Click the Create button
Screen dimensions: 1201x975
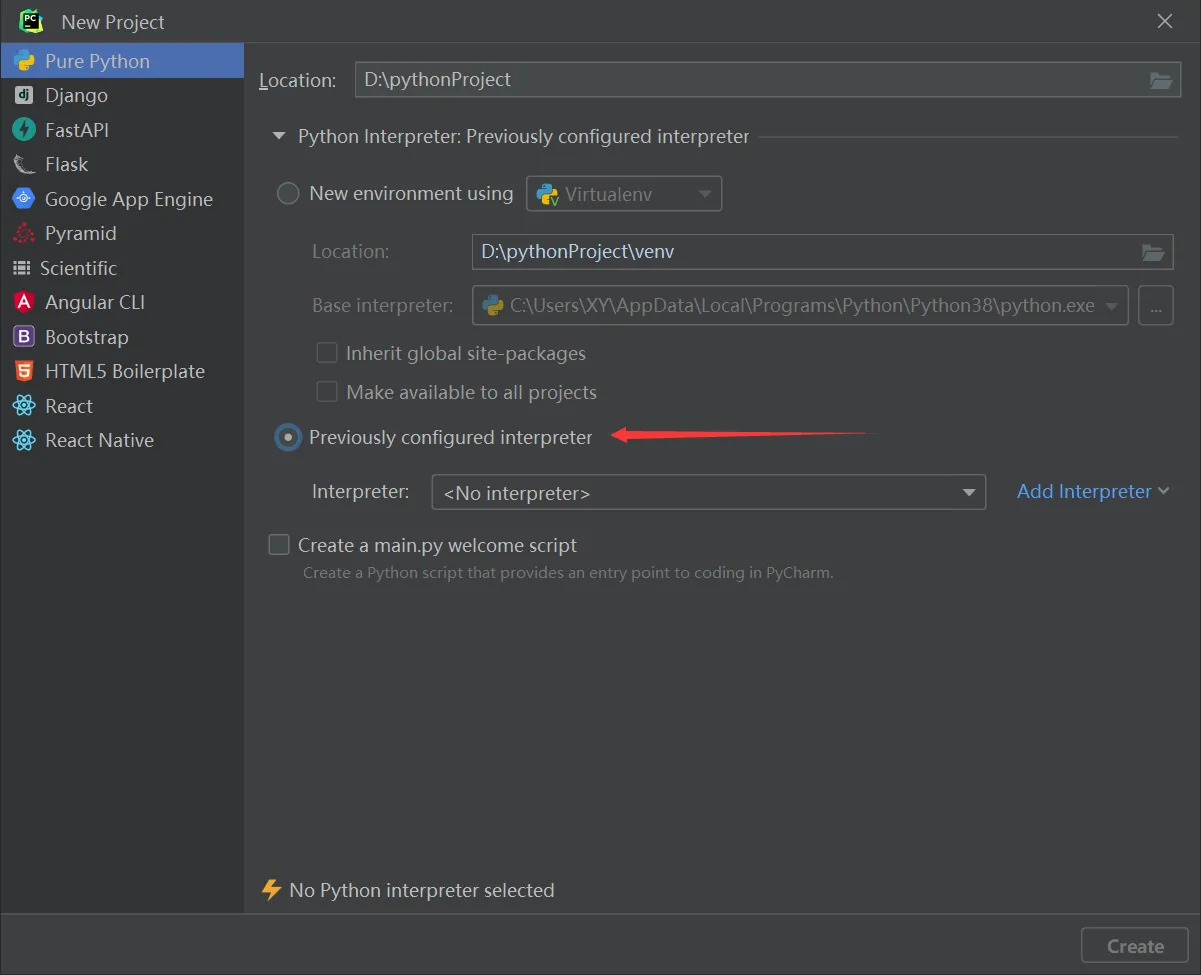click(1135, 946)
